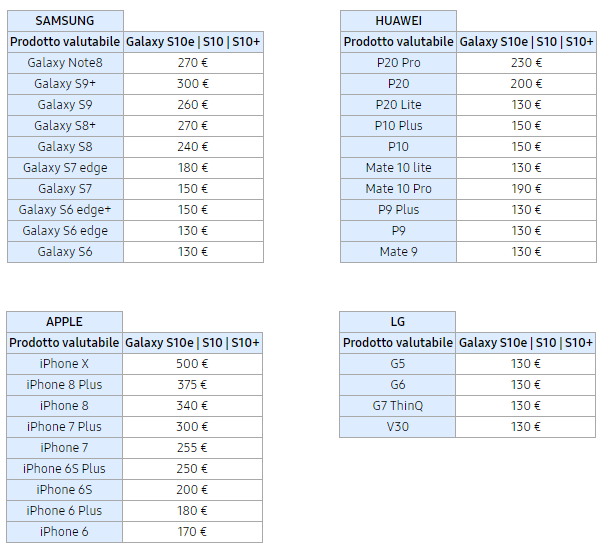The height and width of the screenshot is (547, 602).
Task: Click the SAMSUNG table title cell
Action: click(x=65, y=20)
